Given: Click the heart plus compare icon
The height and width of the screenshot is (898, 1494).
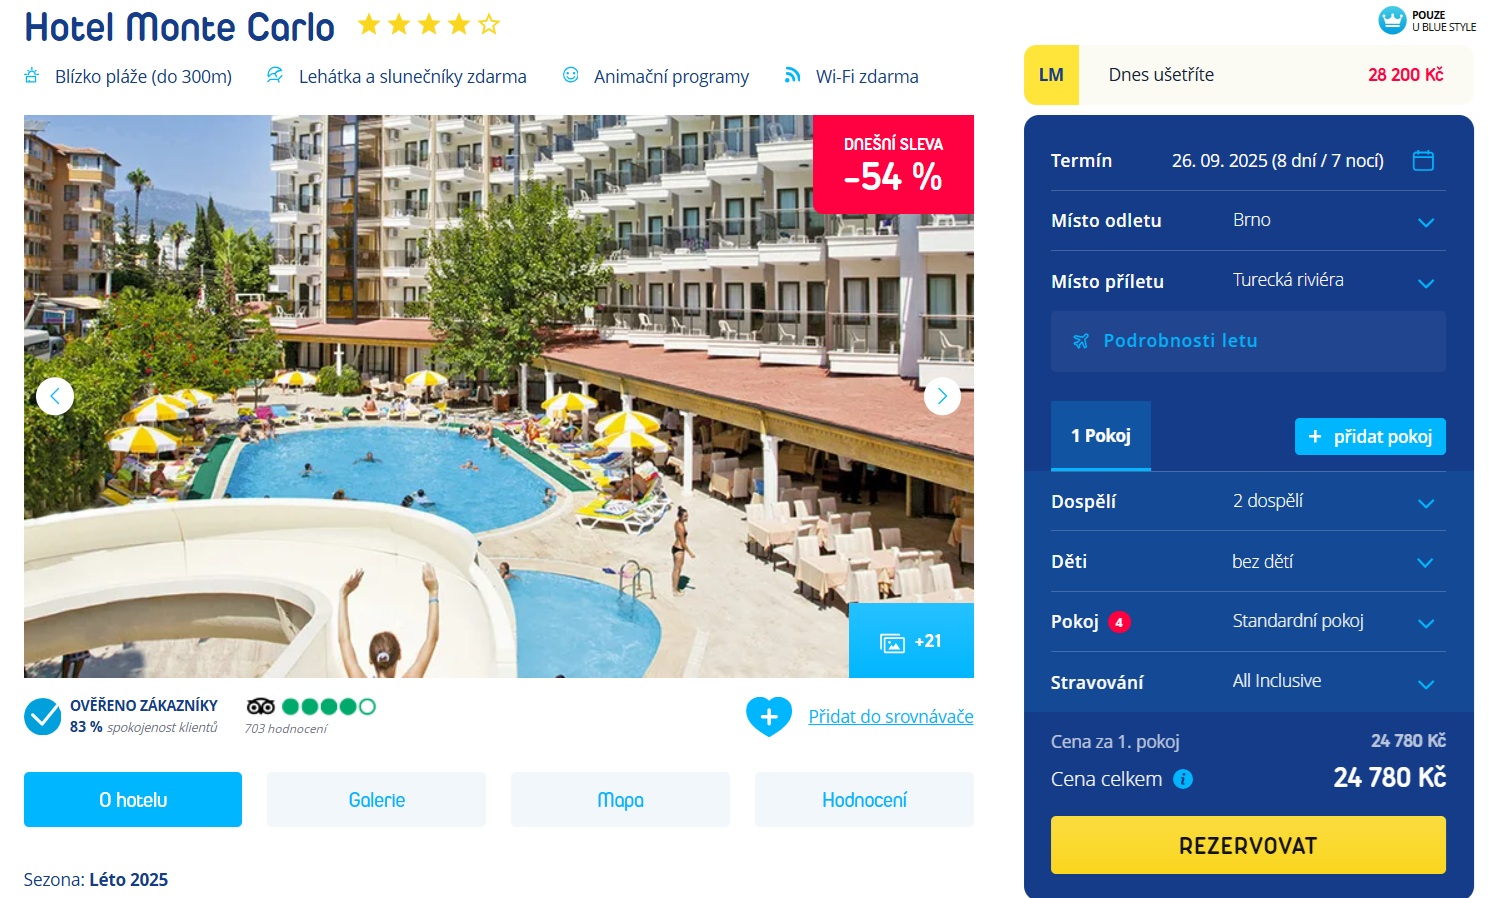Looking at the screenshot, I should pyautogui.click(x=769, y=716).
